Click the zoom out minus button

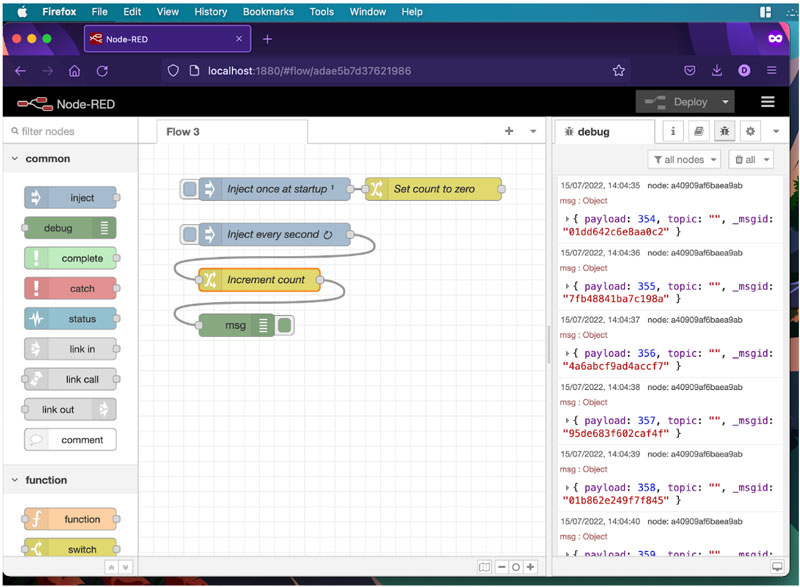pos(502,567)
